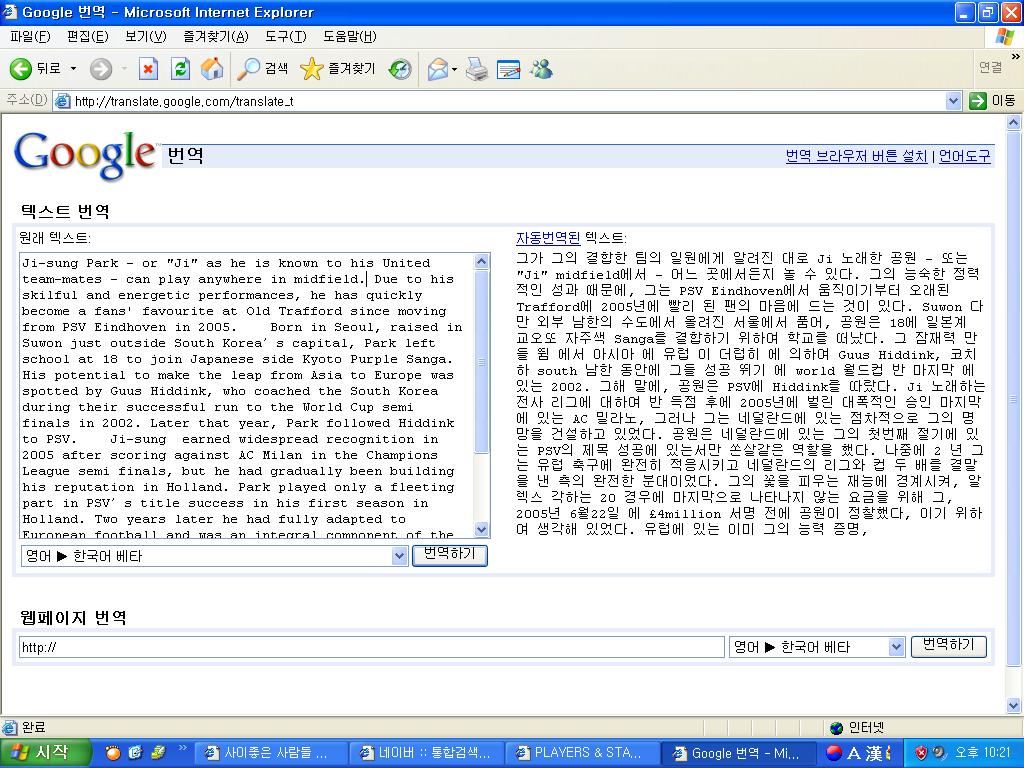
Task: Open webpage translation language dropdown
Action: click(x=896, y=647)
